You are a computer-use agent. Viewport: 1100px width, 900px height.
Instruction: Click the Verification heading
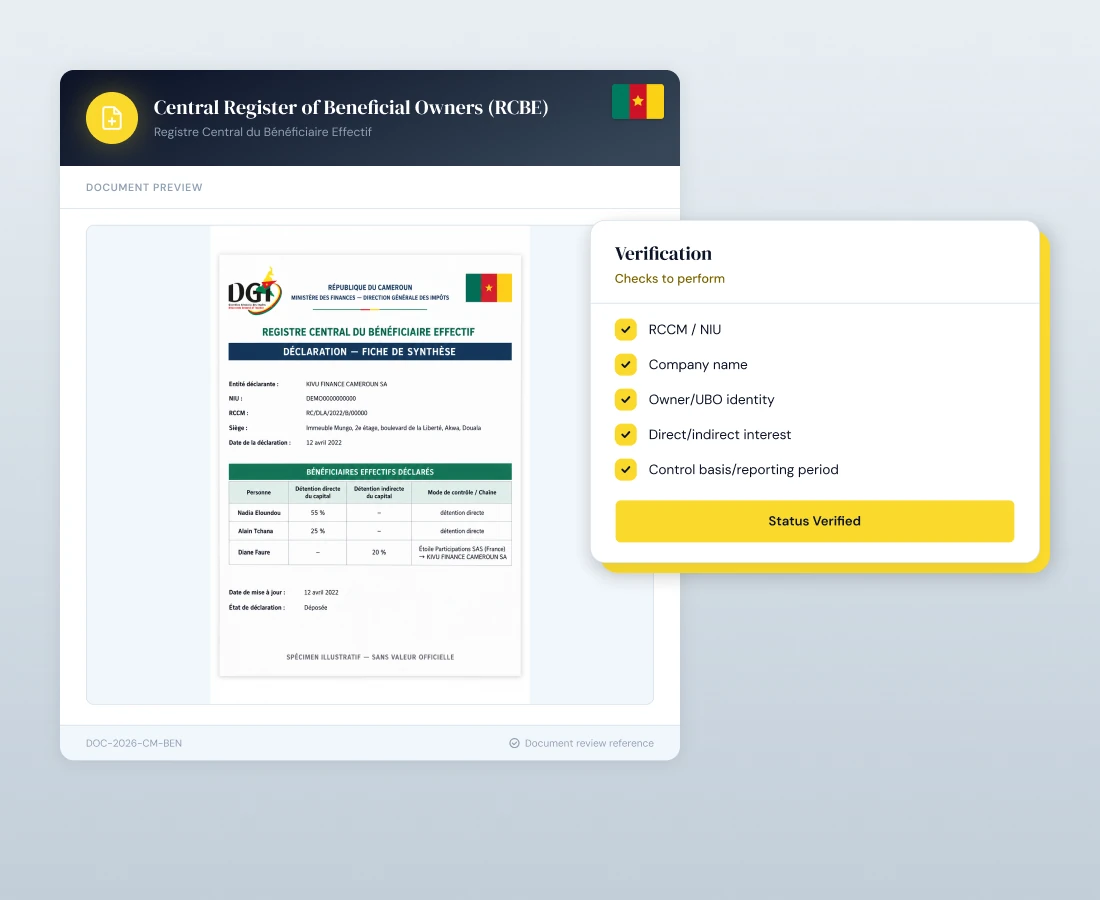click(x=663, y=253)
